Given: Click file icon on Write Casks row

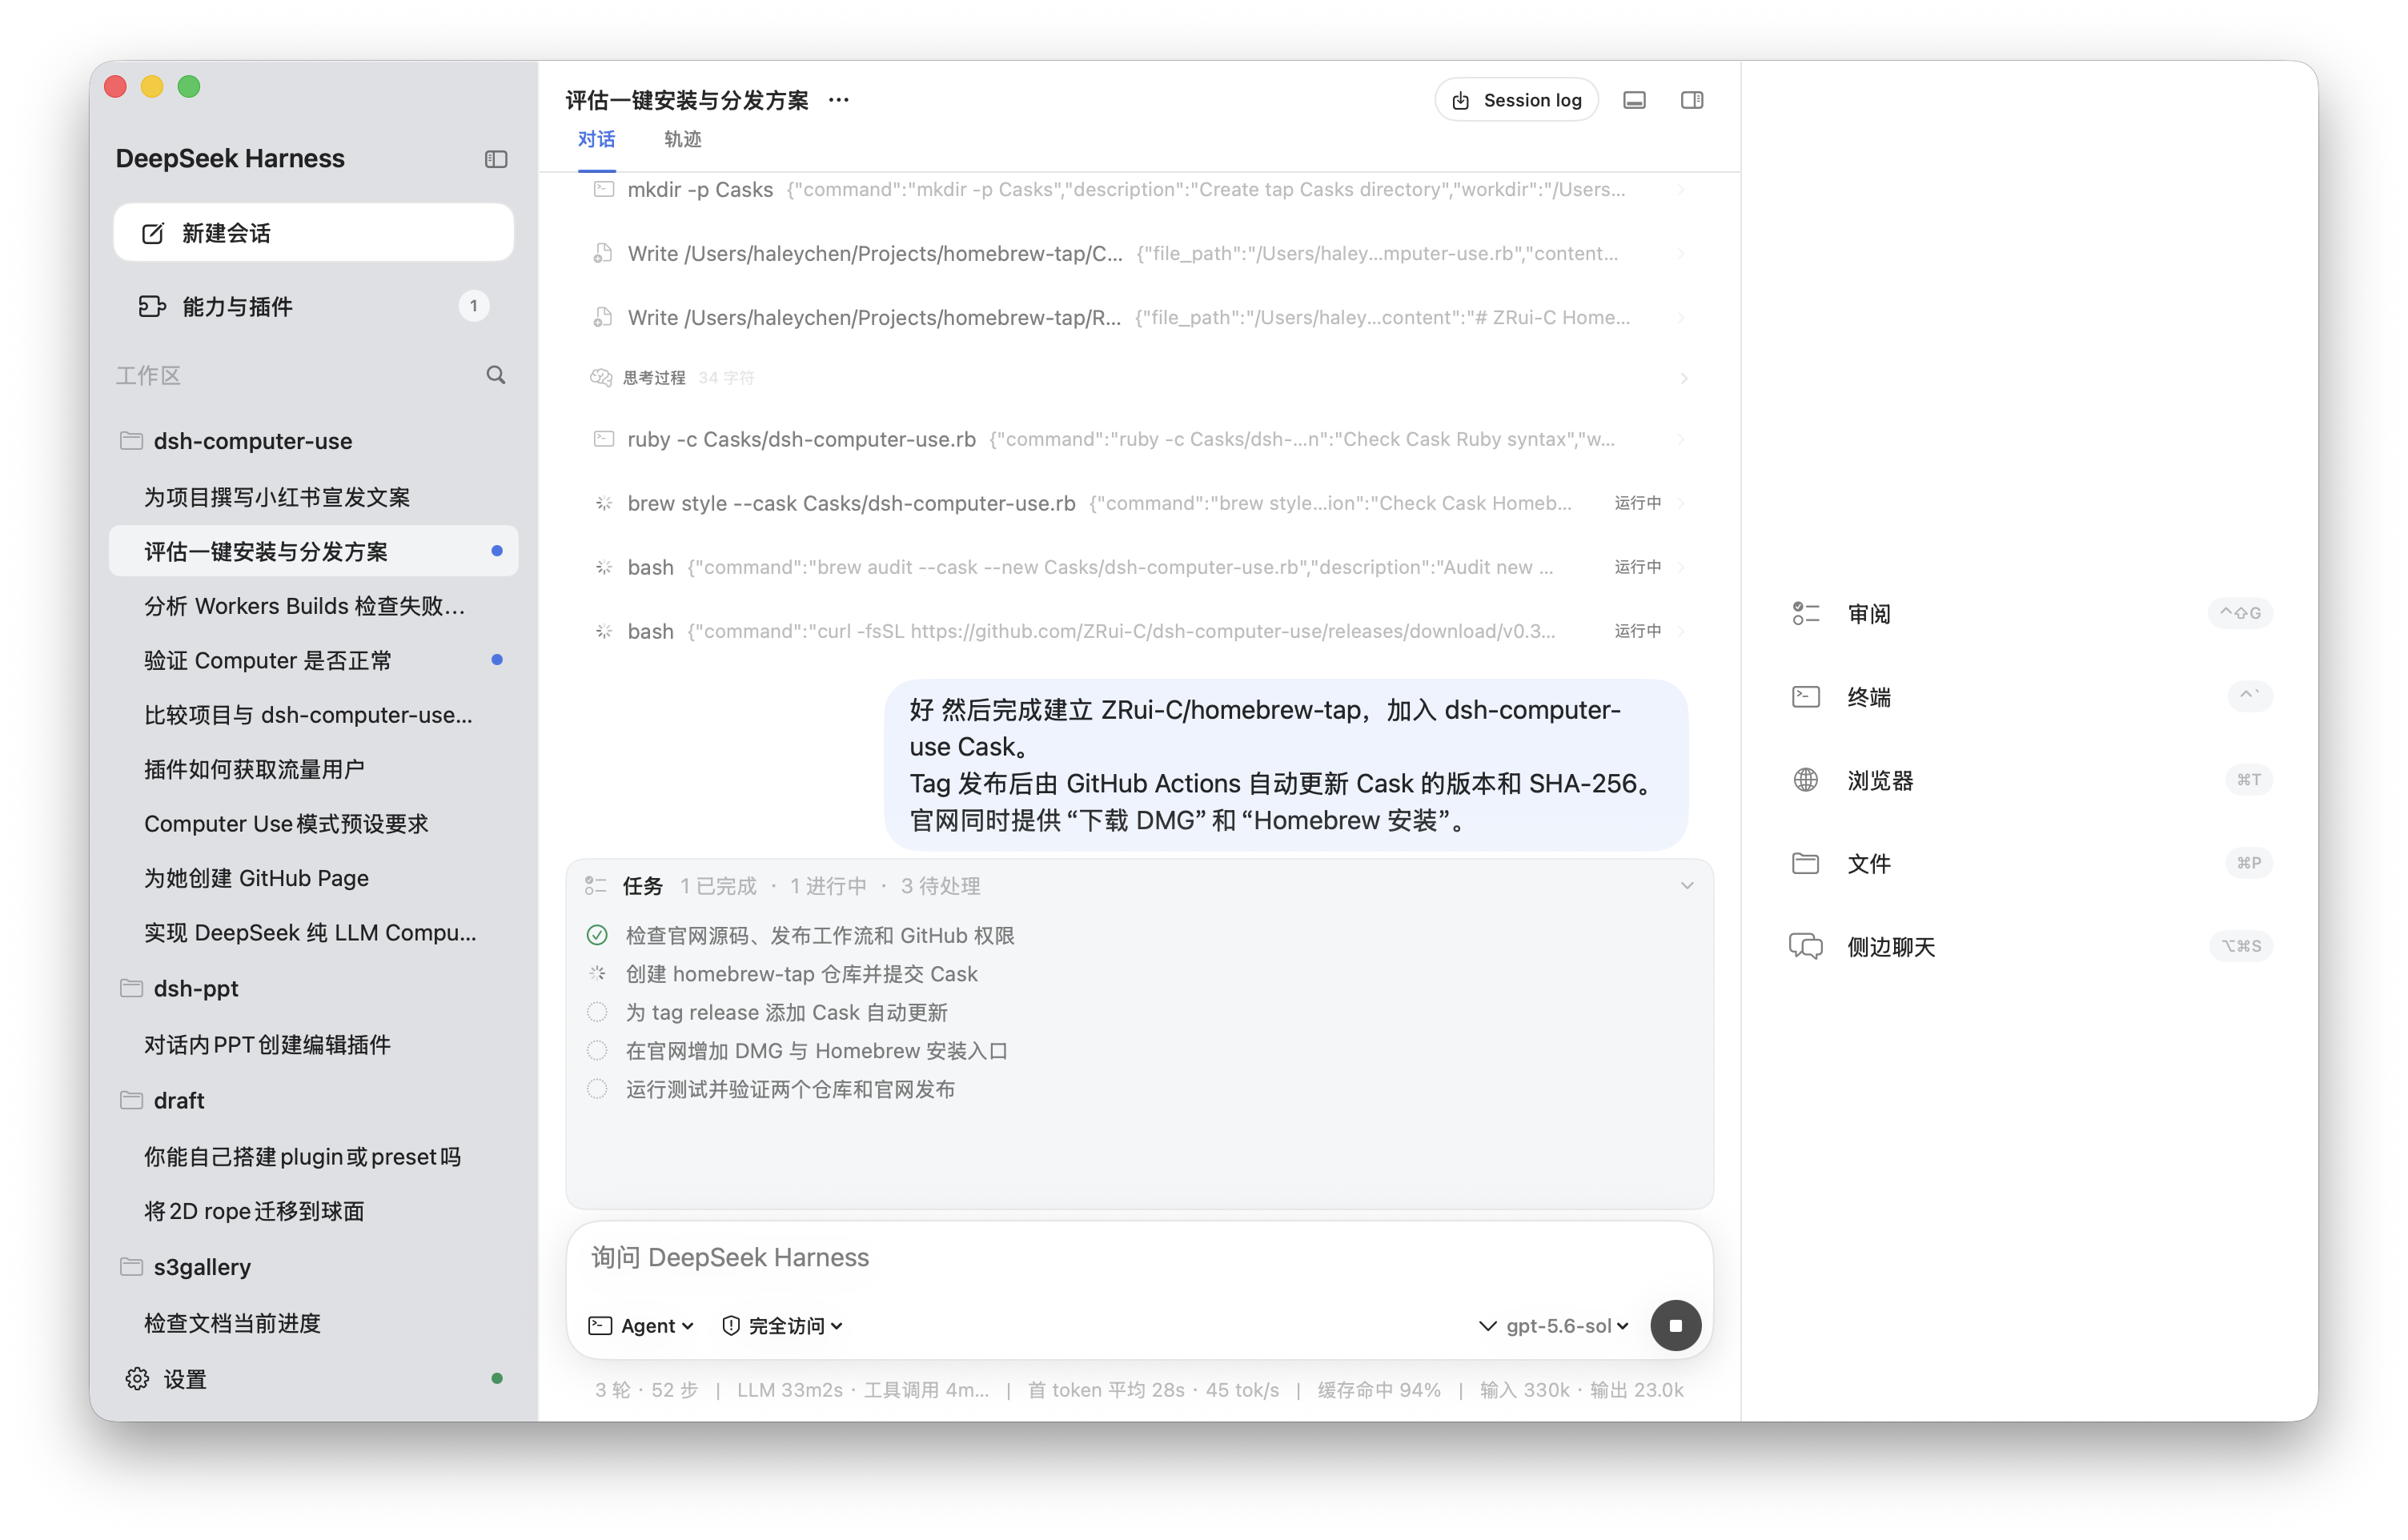Looking at the screenshot, I should (603, 253).
